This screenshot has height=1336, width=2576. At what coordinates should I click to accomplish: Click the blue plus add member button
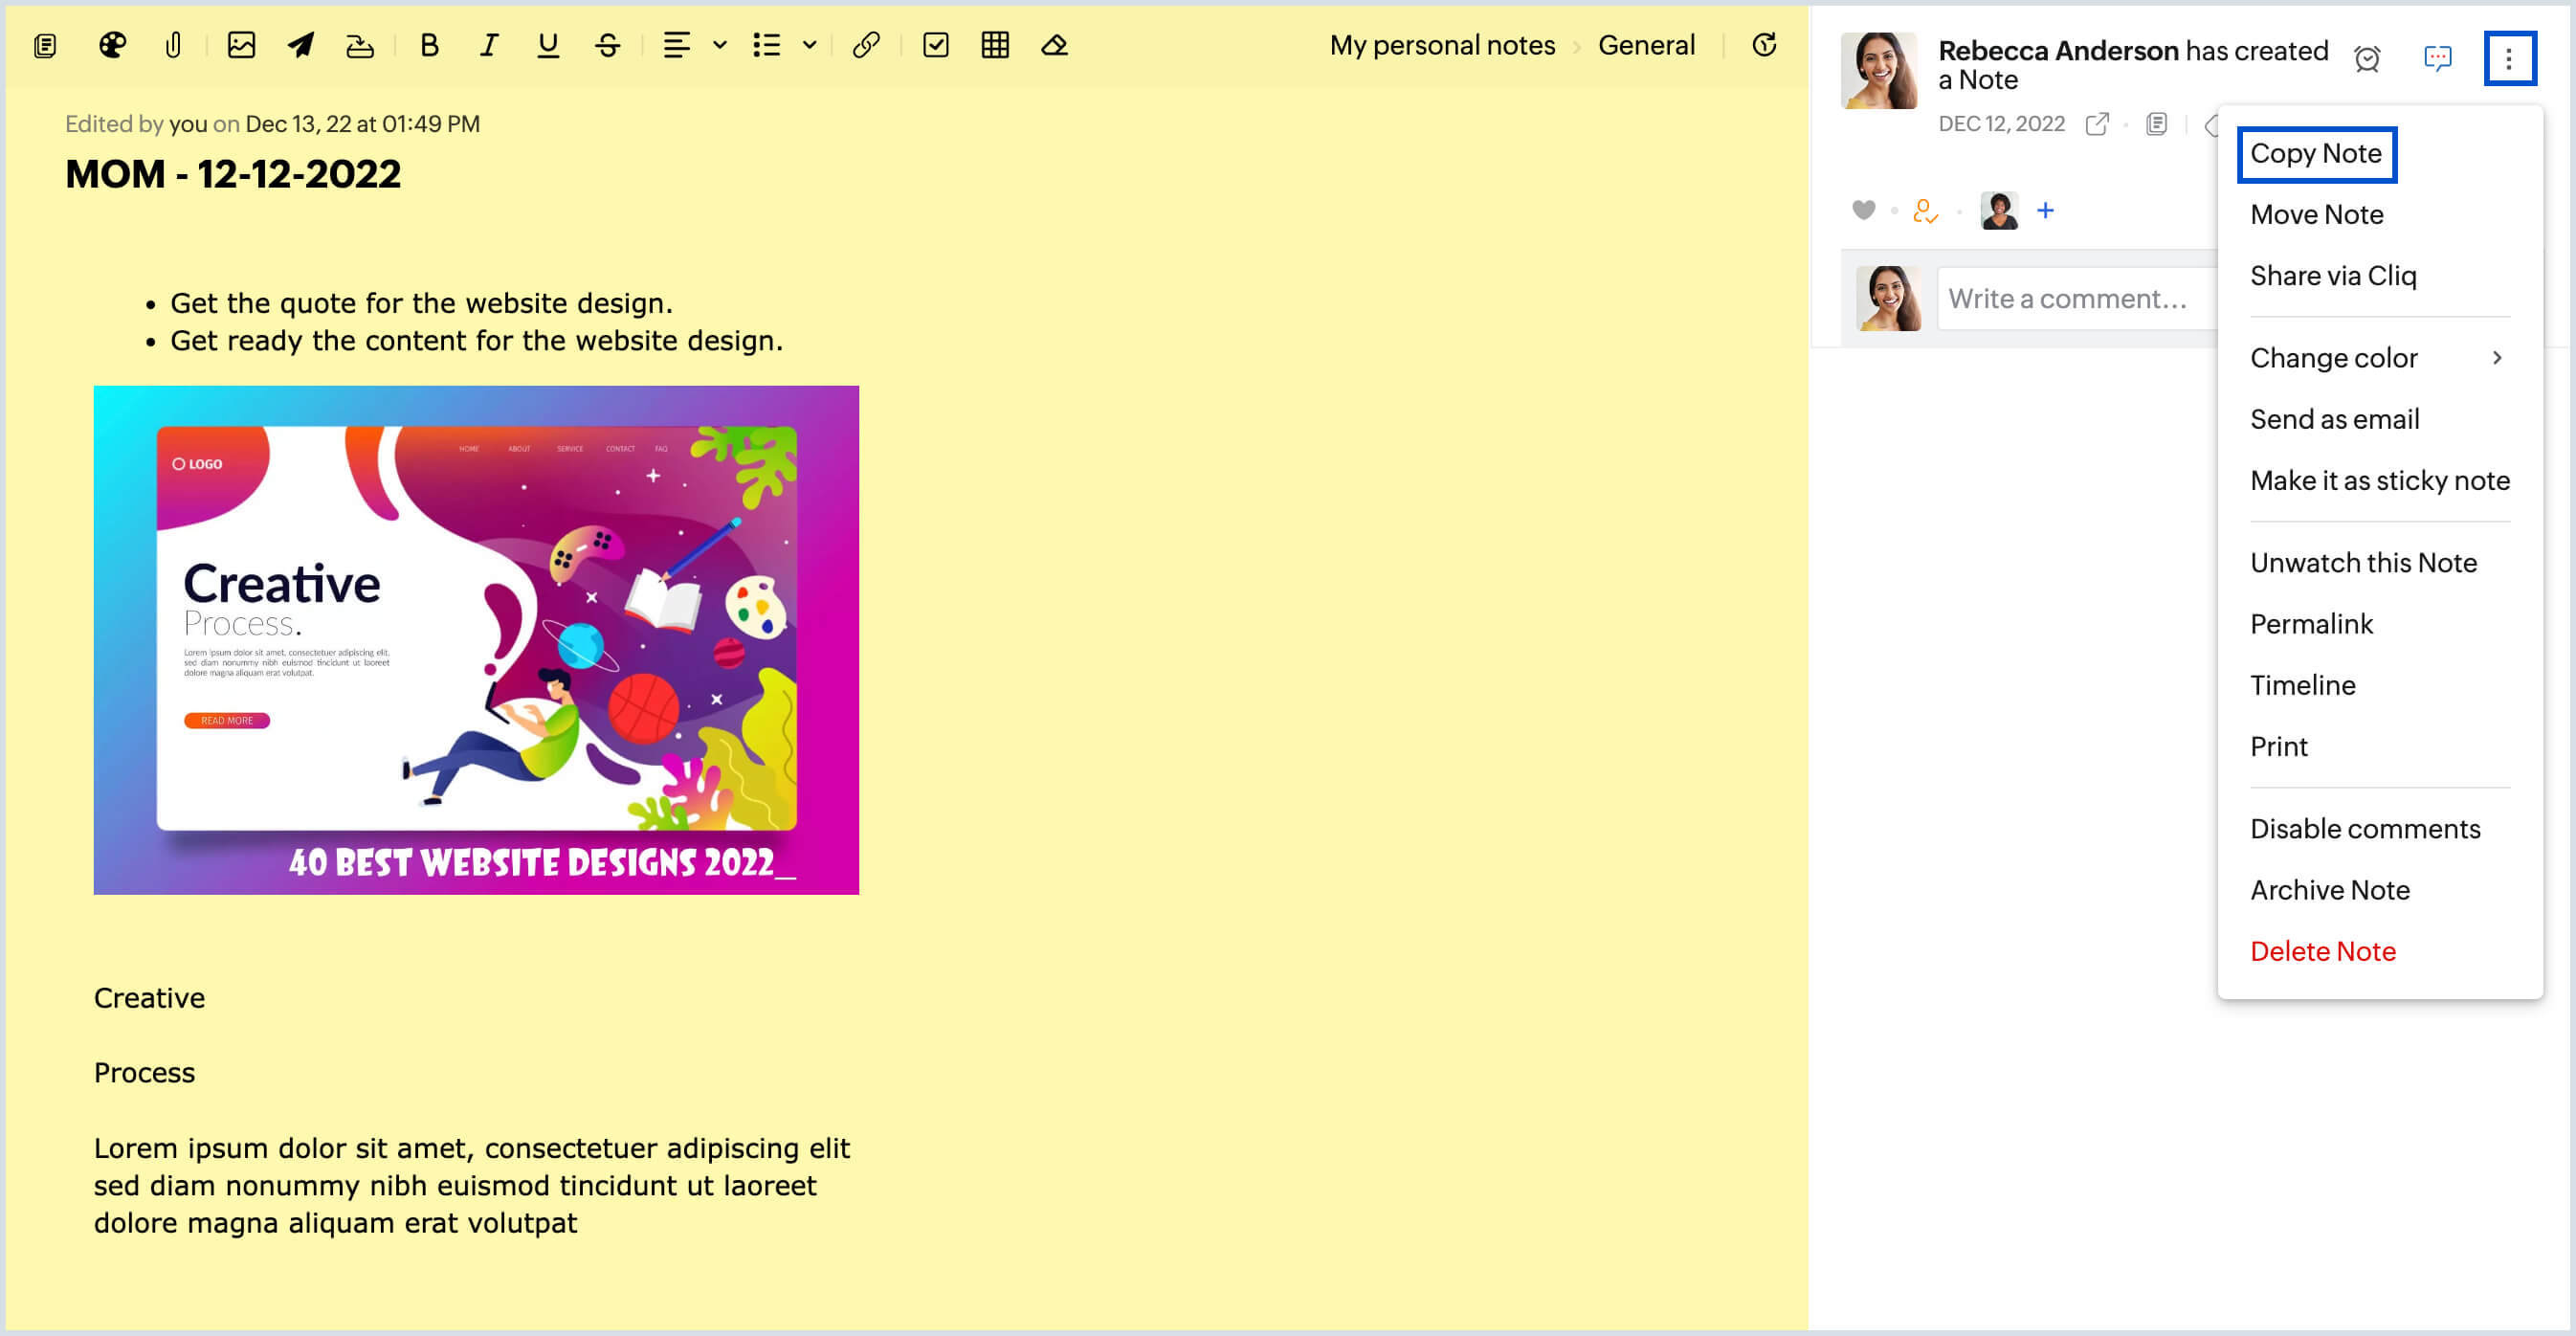[2045, 210]
